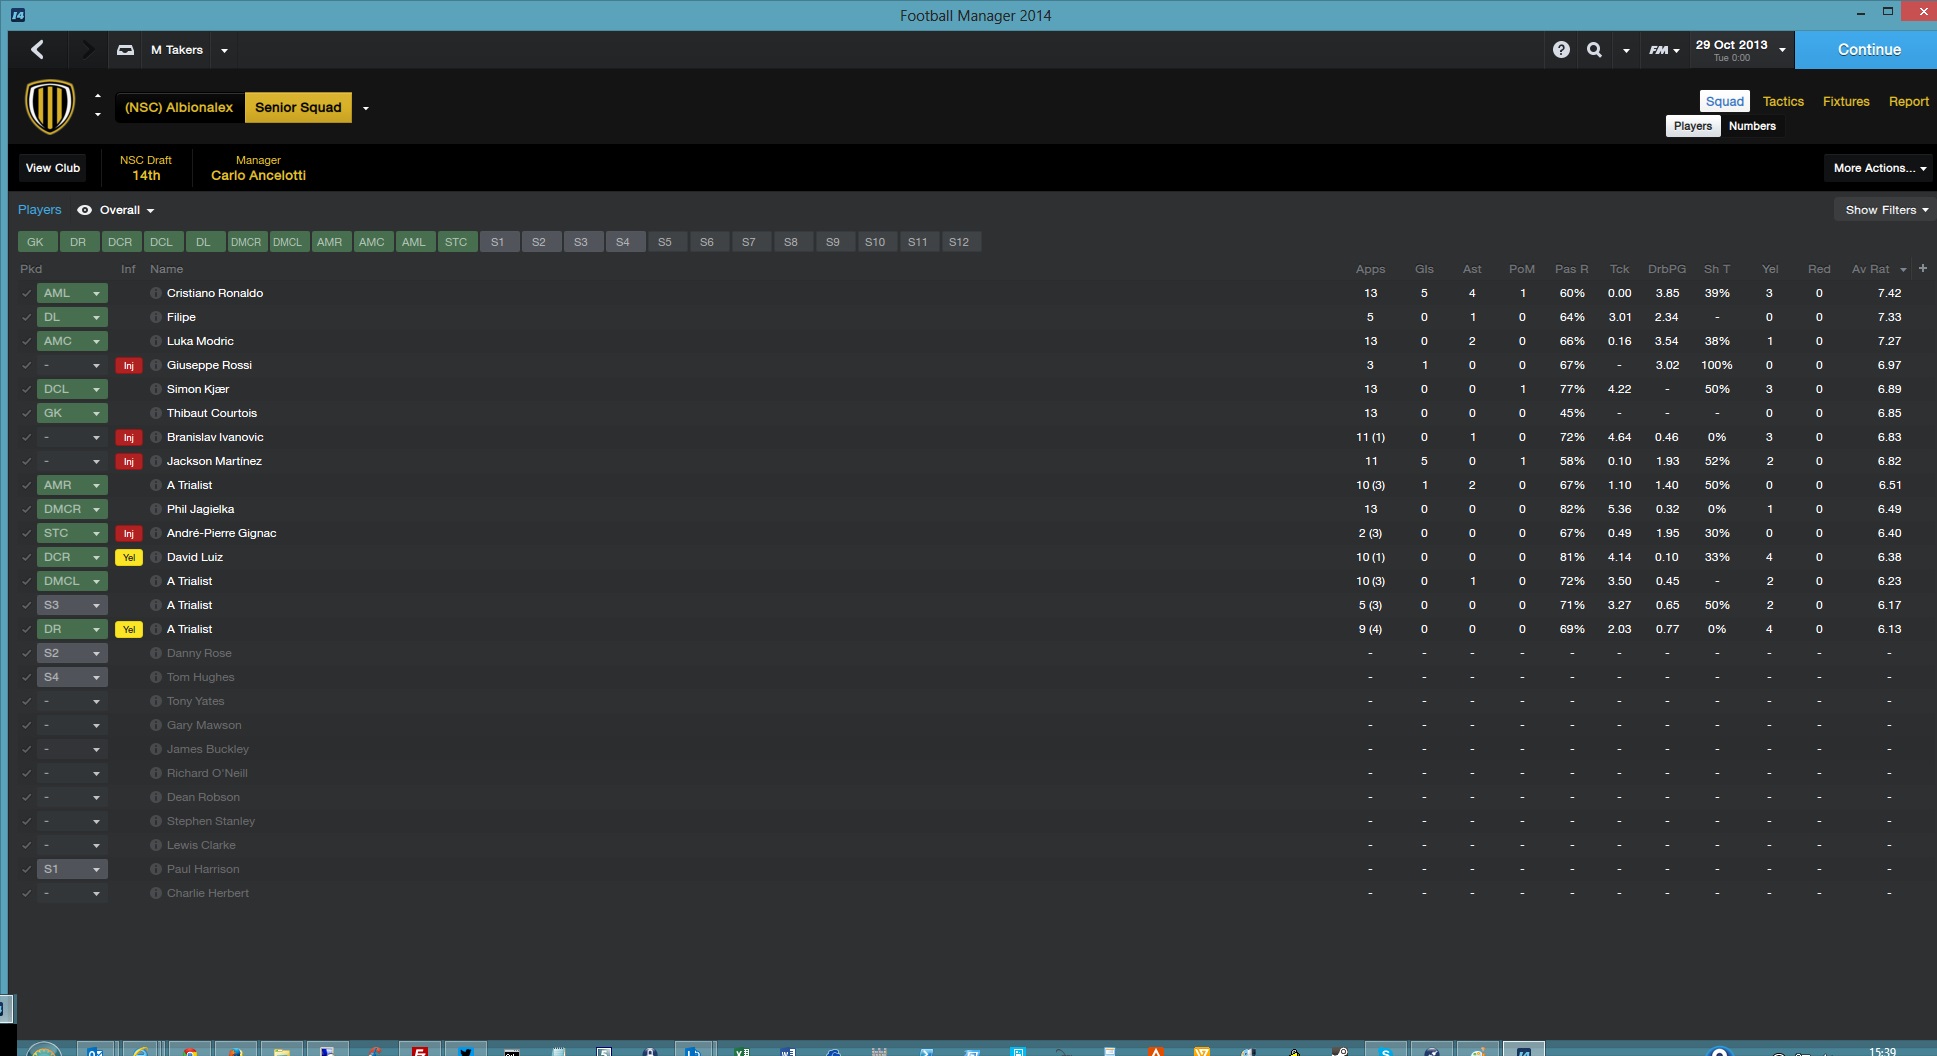This screenshot has height=1056, width=1937.
Task: Click the info icon beside Danny Rose
Action: (x=156, y=653)
